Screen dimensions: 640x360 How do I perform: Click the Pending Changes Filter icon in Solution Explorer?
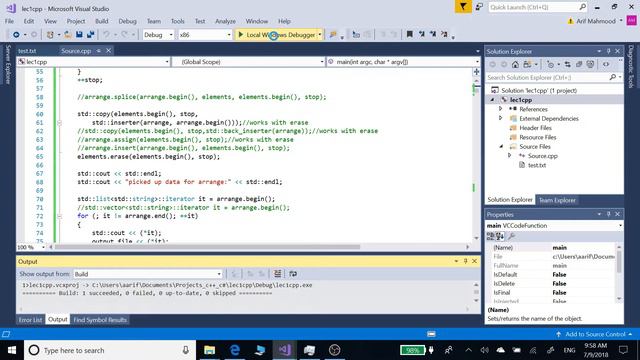(x=551, y=64)
